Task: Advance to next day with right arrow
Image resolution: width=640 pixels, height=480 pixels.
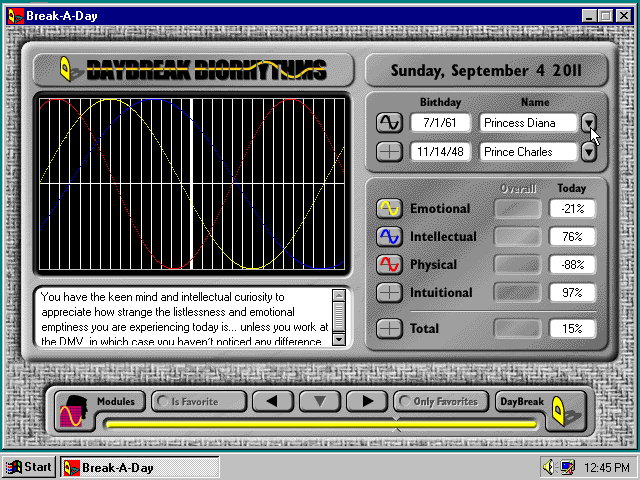Action: point(367,402)
